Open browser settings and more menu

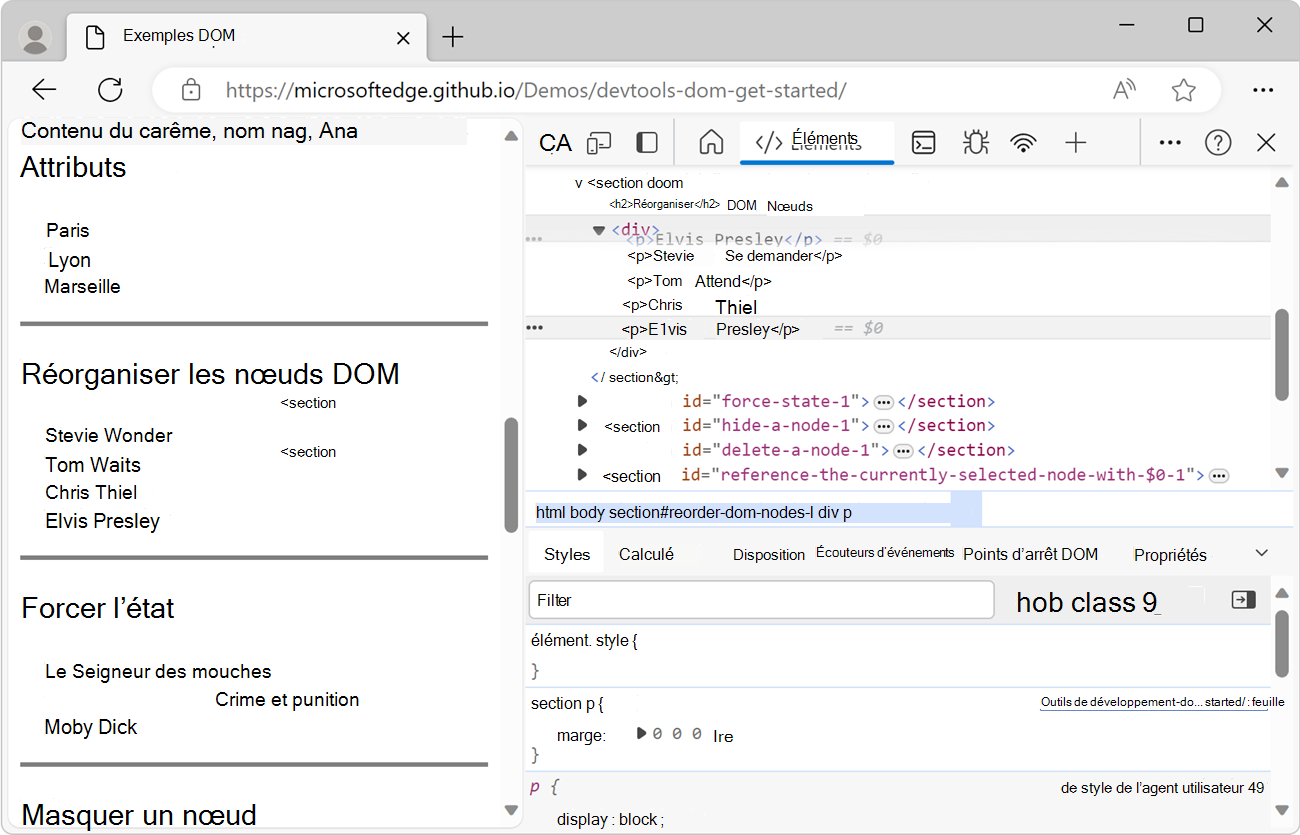(x=1263, y=90)
